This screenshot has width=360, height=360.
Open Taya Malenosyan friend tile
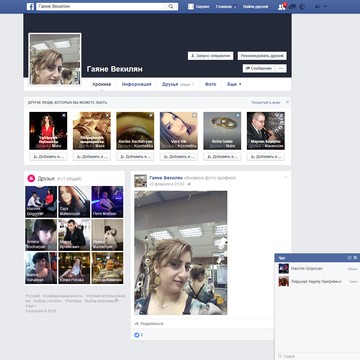(x=74, y=202)
